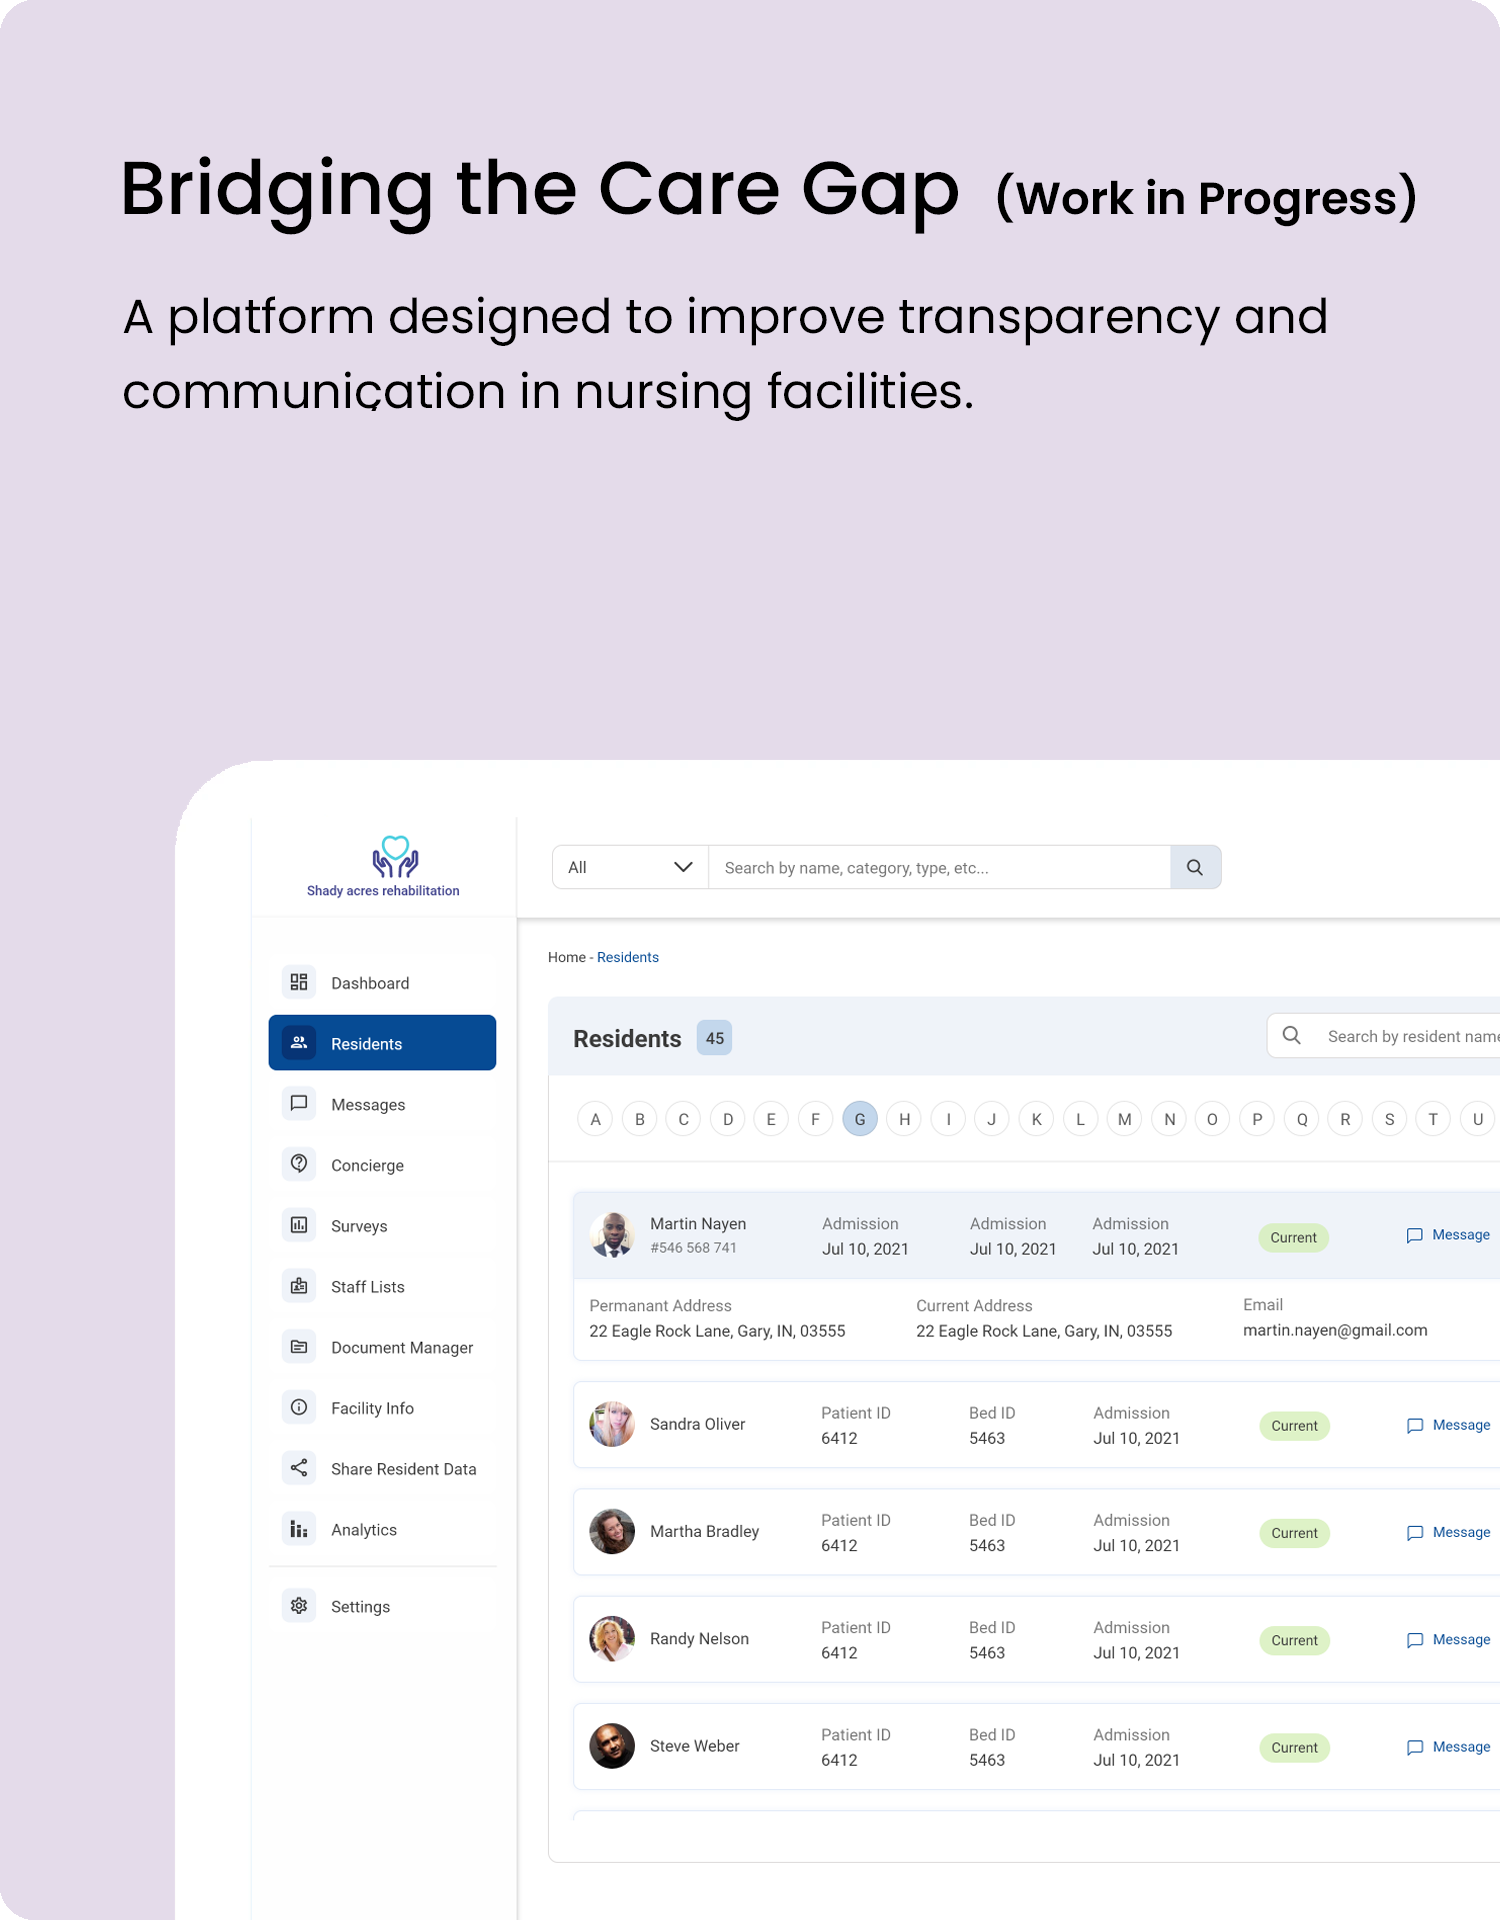Choose letter A in alphabet filter
This screenshot has width=1500, height=1920.
pos(596,1119)
